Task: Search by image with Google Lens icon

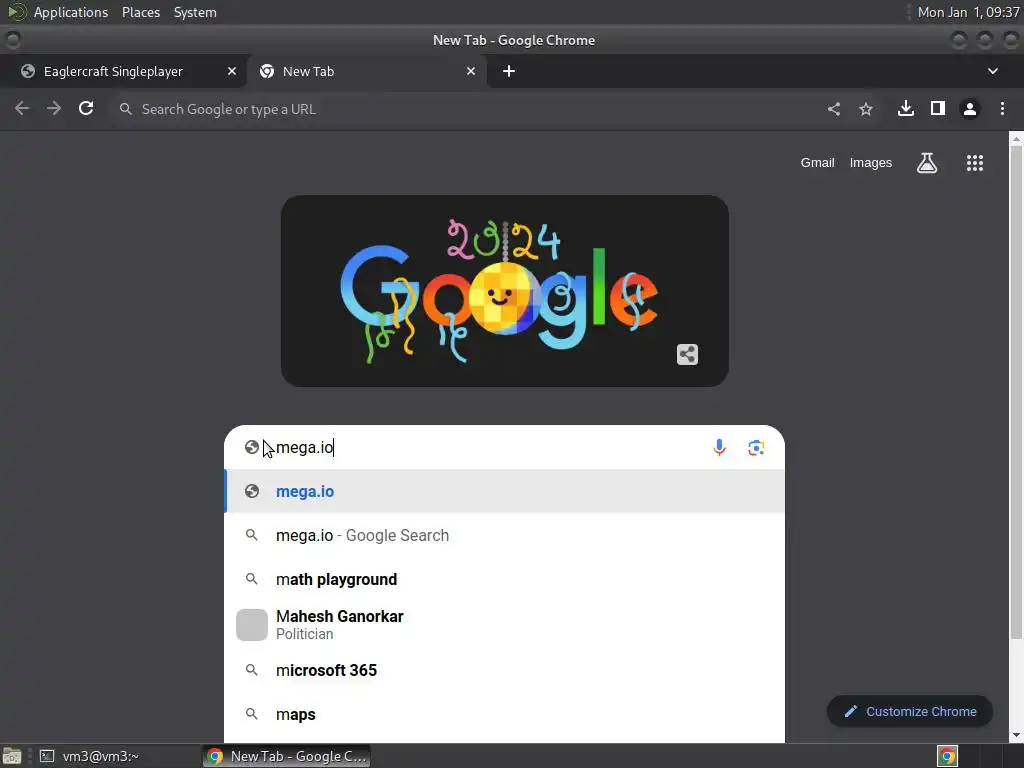Action: [x=756, y=447]
